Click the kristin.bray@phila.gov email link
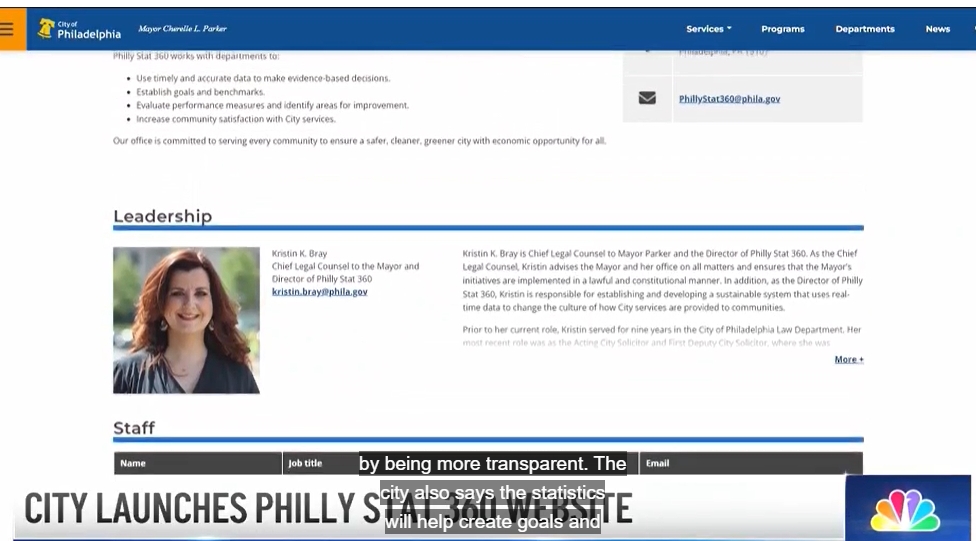Screen dimensions: 976x541 [x=319, y=291]
